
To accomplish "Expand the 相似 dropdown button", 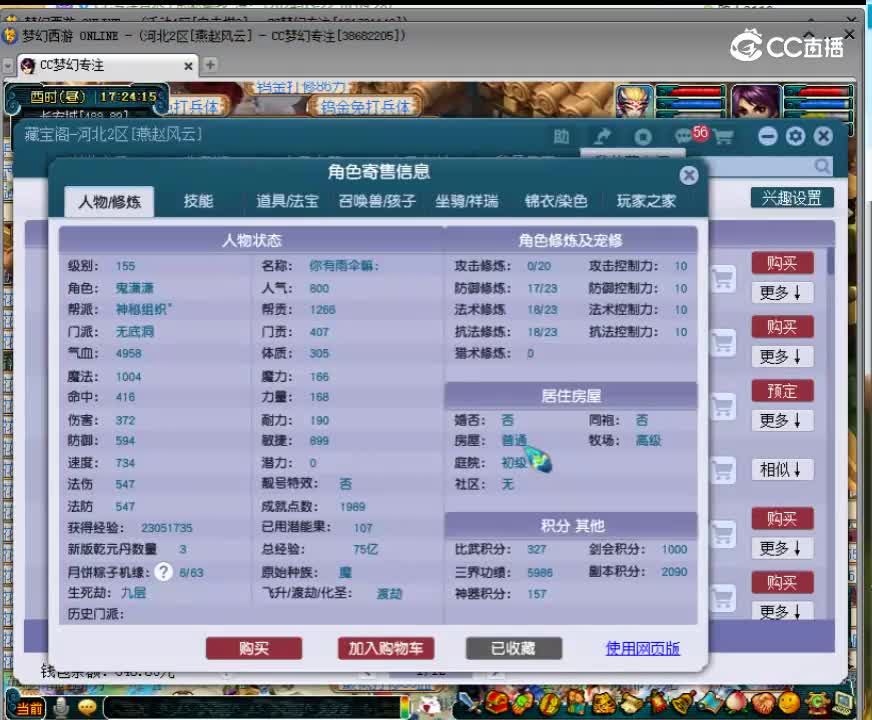I will click(x=782, y=470).
